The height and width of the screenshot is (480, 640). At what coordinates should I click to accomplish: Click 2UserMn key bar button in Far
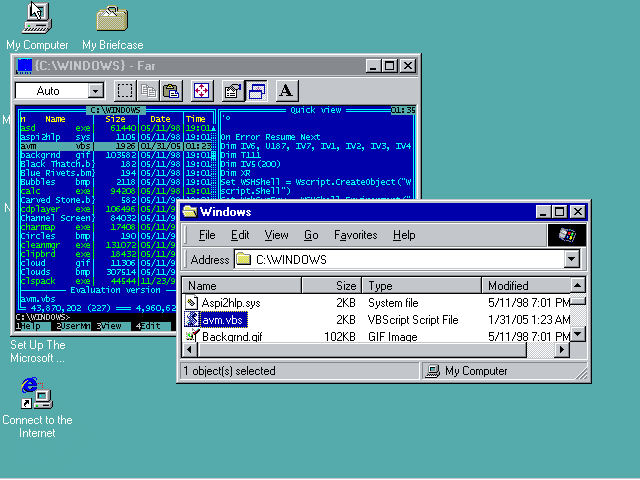73,326
